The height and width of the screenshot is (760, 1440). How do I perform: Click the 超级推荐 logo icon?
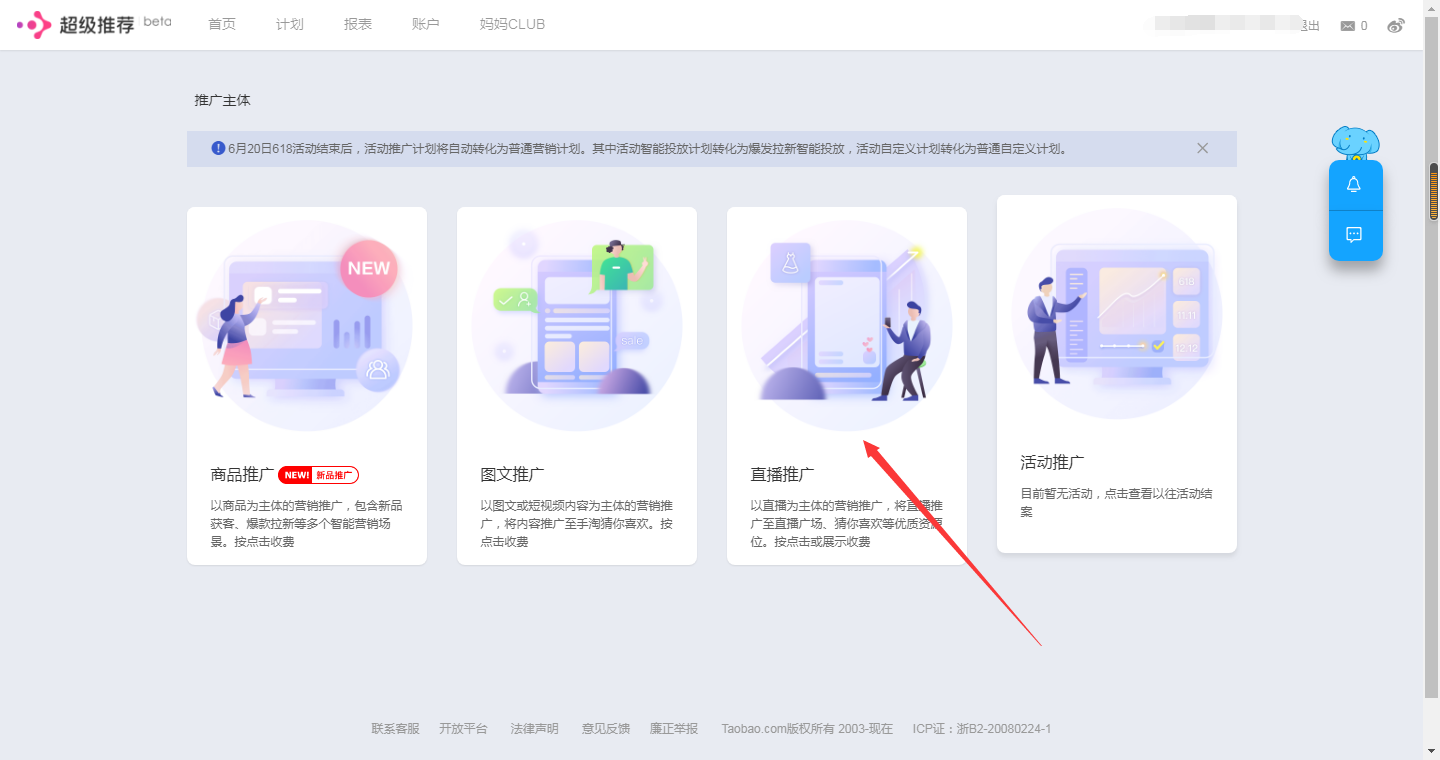[x=34, y=24]
